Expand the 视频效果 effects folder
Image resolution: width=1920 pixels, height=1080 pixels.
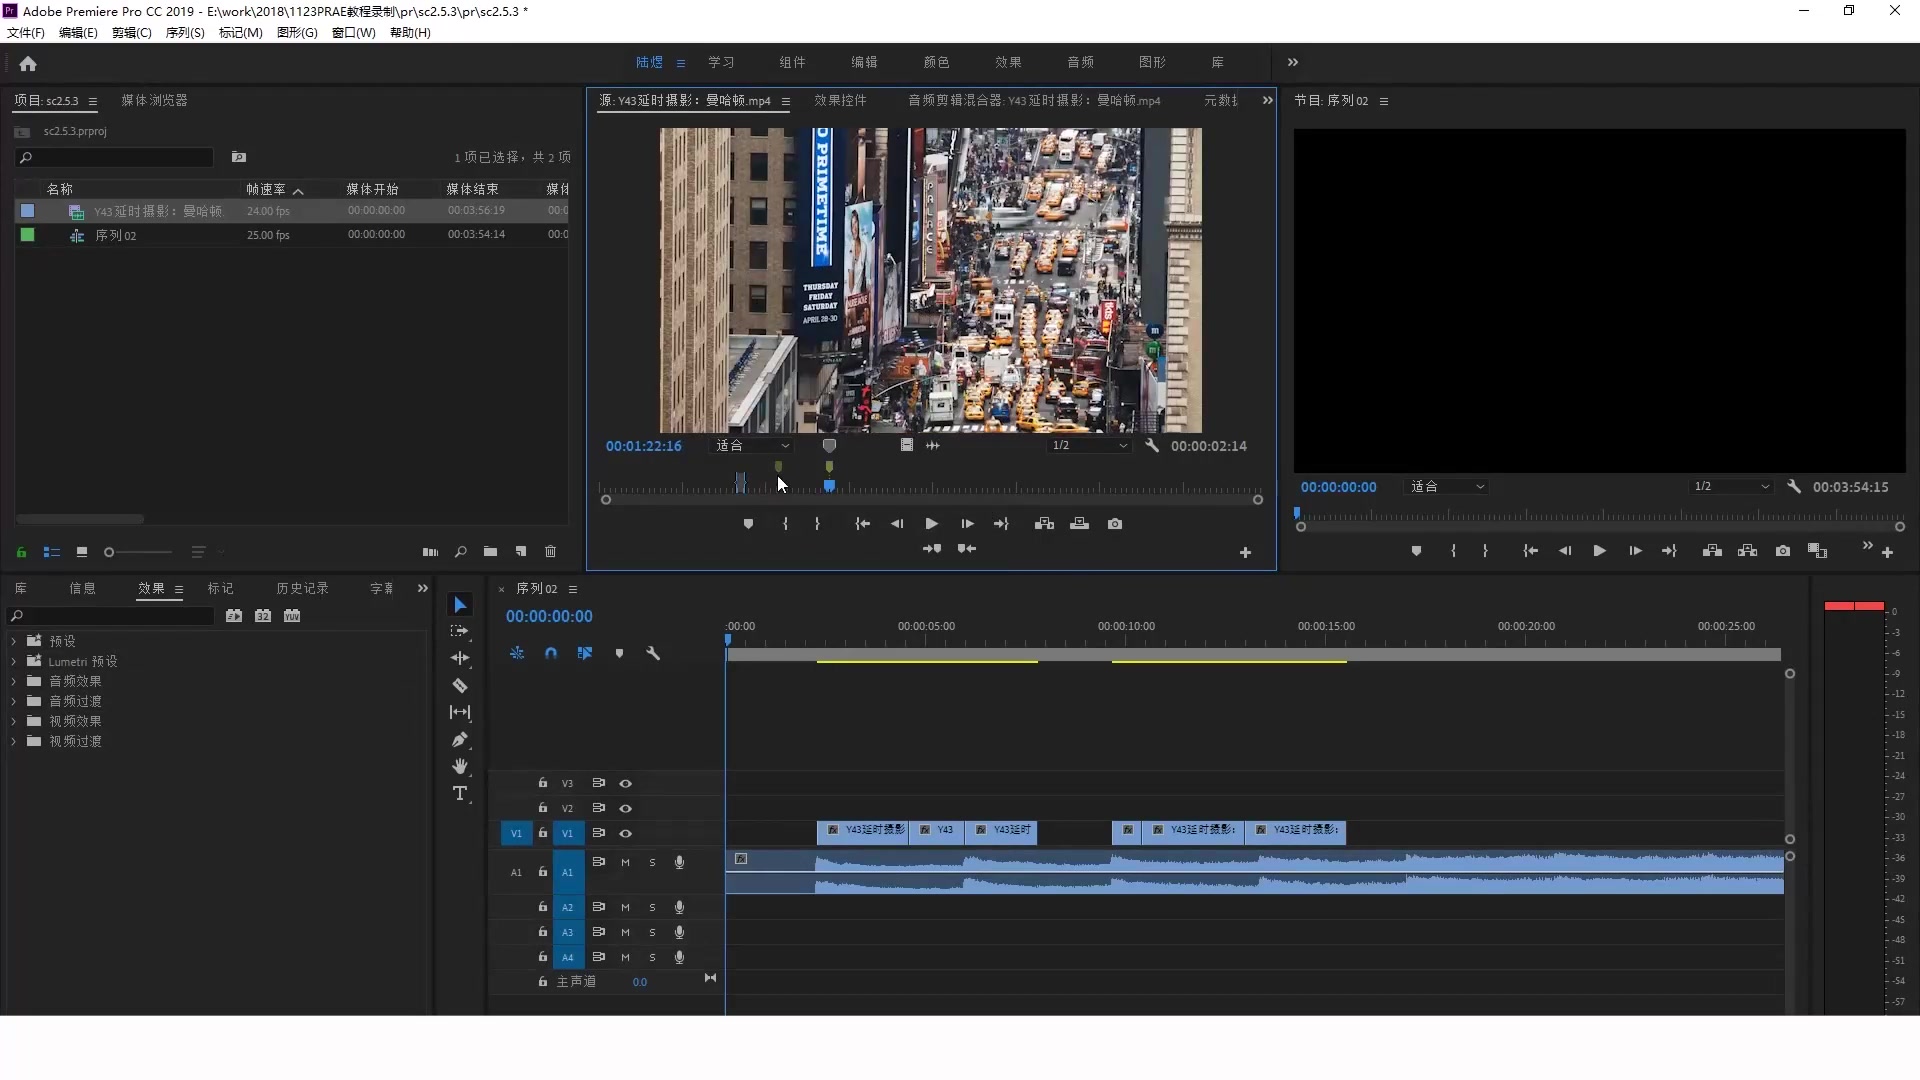[14, 721]
